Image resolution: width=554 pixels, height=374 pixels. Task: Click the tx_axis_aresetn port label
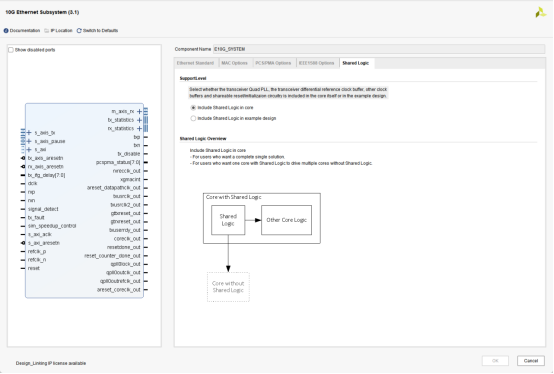[46, 158]
